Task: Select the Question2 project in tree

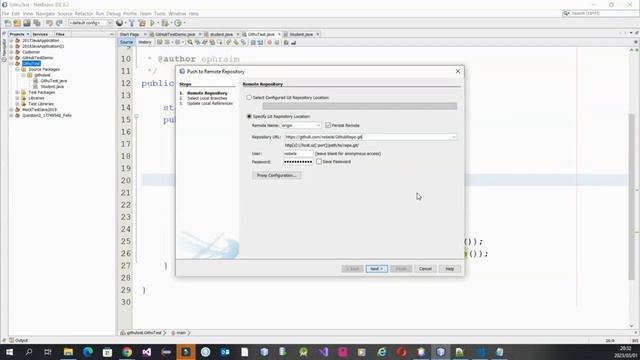Action: (x=47, y=116)
